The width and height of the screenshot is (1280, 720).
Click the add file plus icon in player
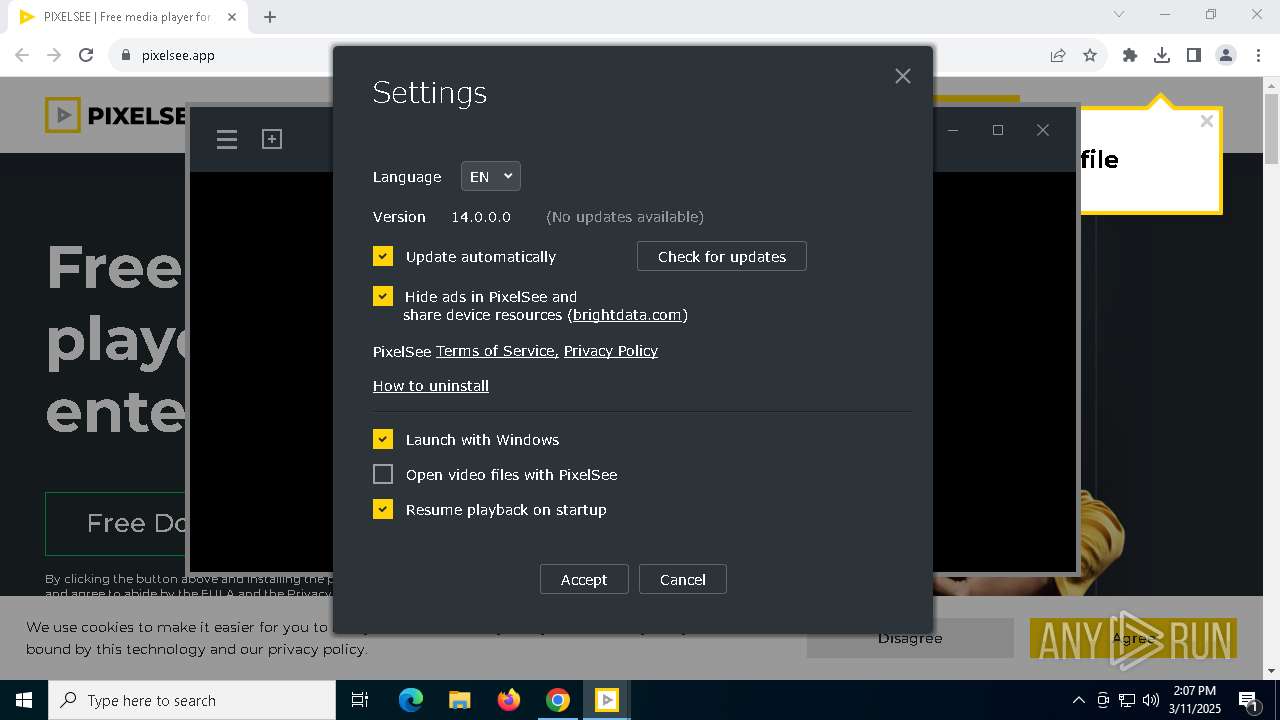coord(272,139)
